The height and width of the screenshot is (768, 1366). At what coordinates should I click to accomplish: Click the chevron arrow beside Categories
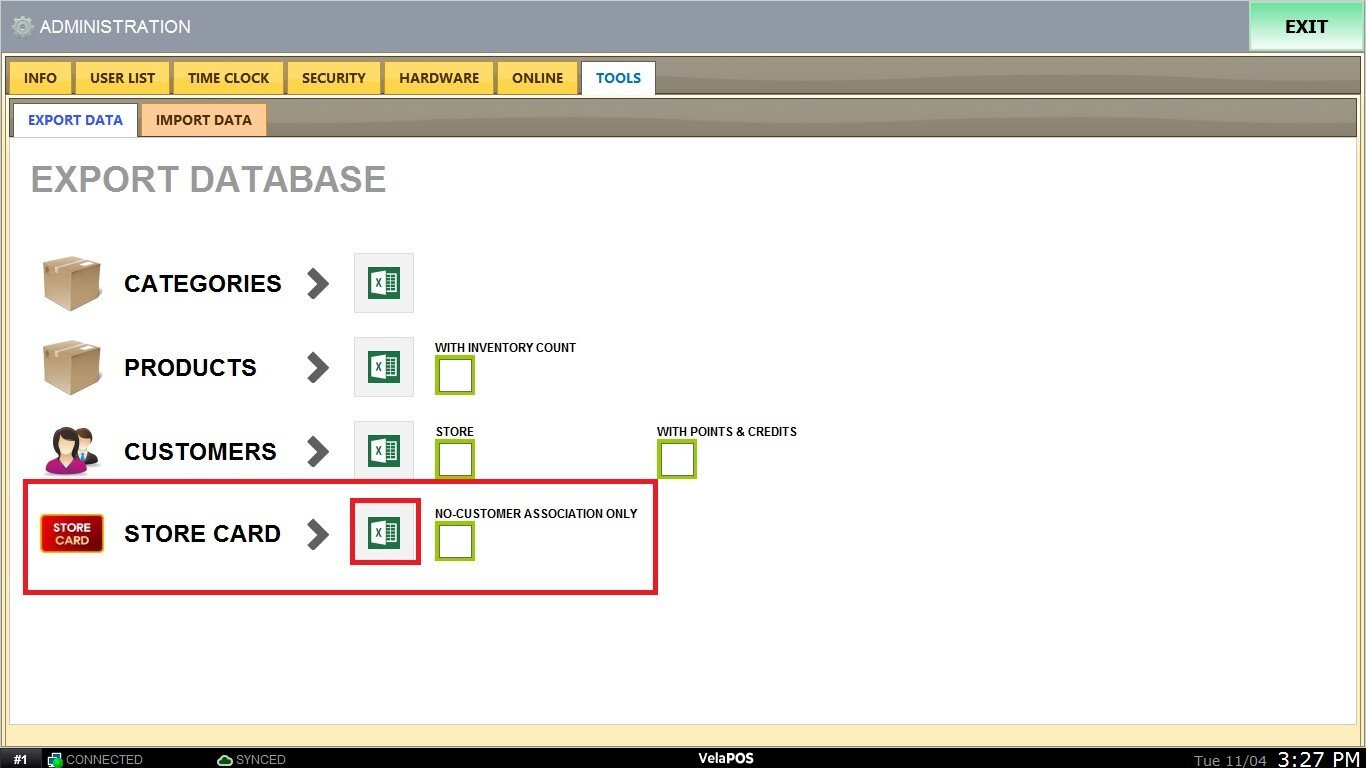(318, 283)
